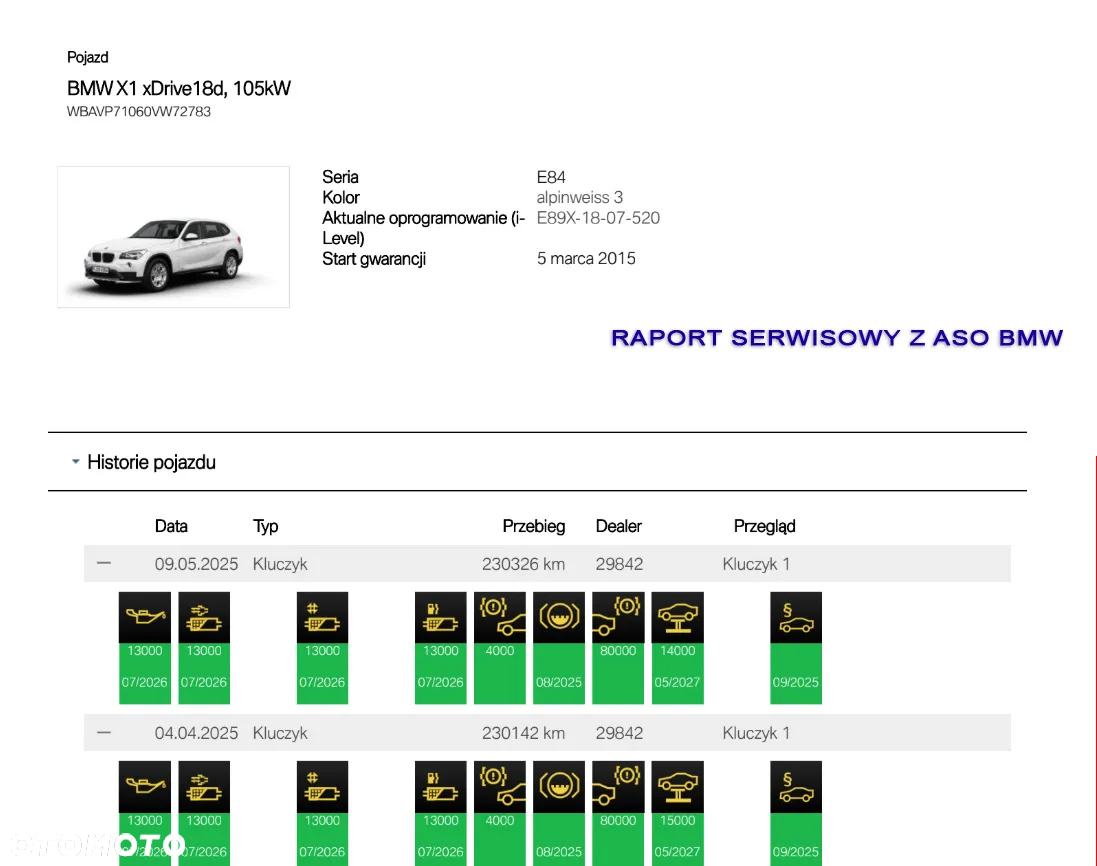1097x866 pixels.
Task: Click microfilter icon in 09.05.2025 service row
Action: (323, 618)
